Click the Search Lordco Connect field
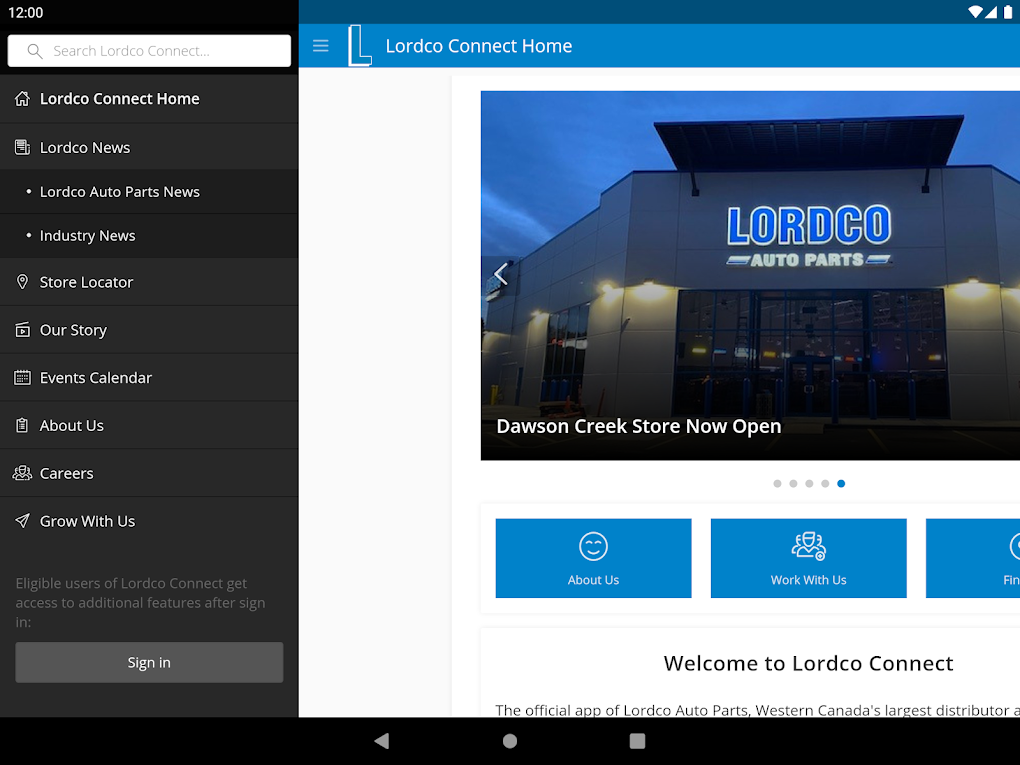 (149, 50)
